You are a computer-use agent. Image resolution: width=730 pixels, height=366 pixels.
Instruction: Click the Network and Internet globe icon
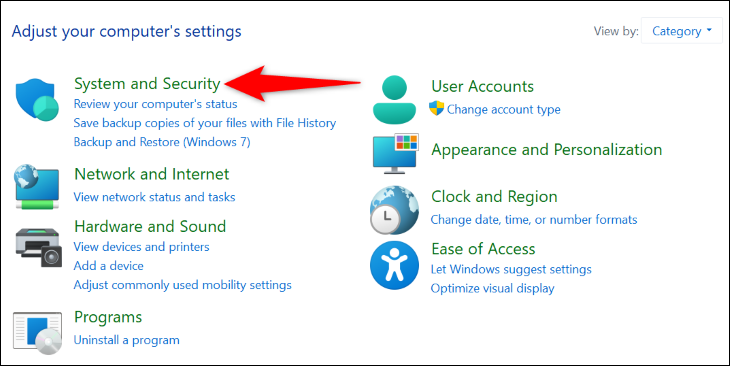pos(37,187)
